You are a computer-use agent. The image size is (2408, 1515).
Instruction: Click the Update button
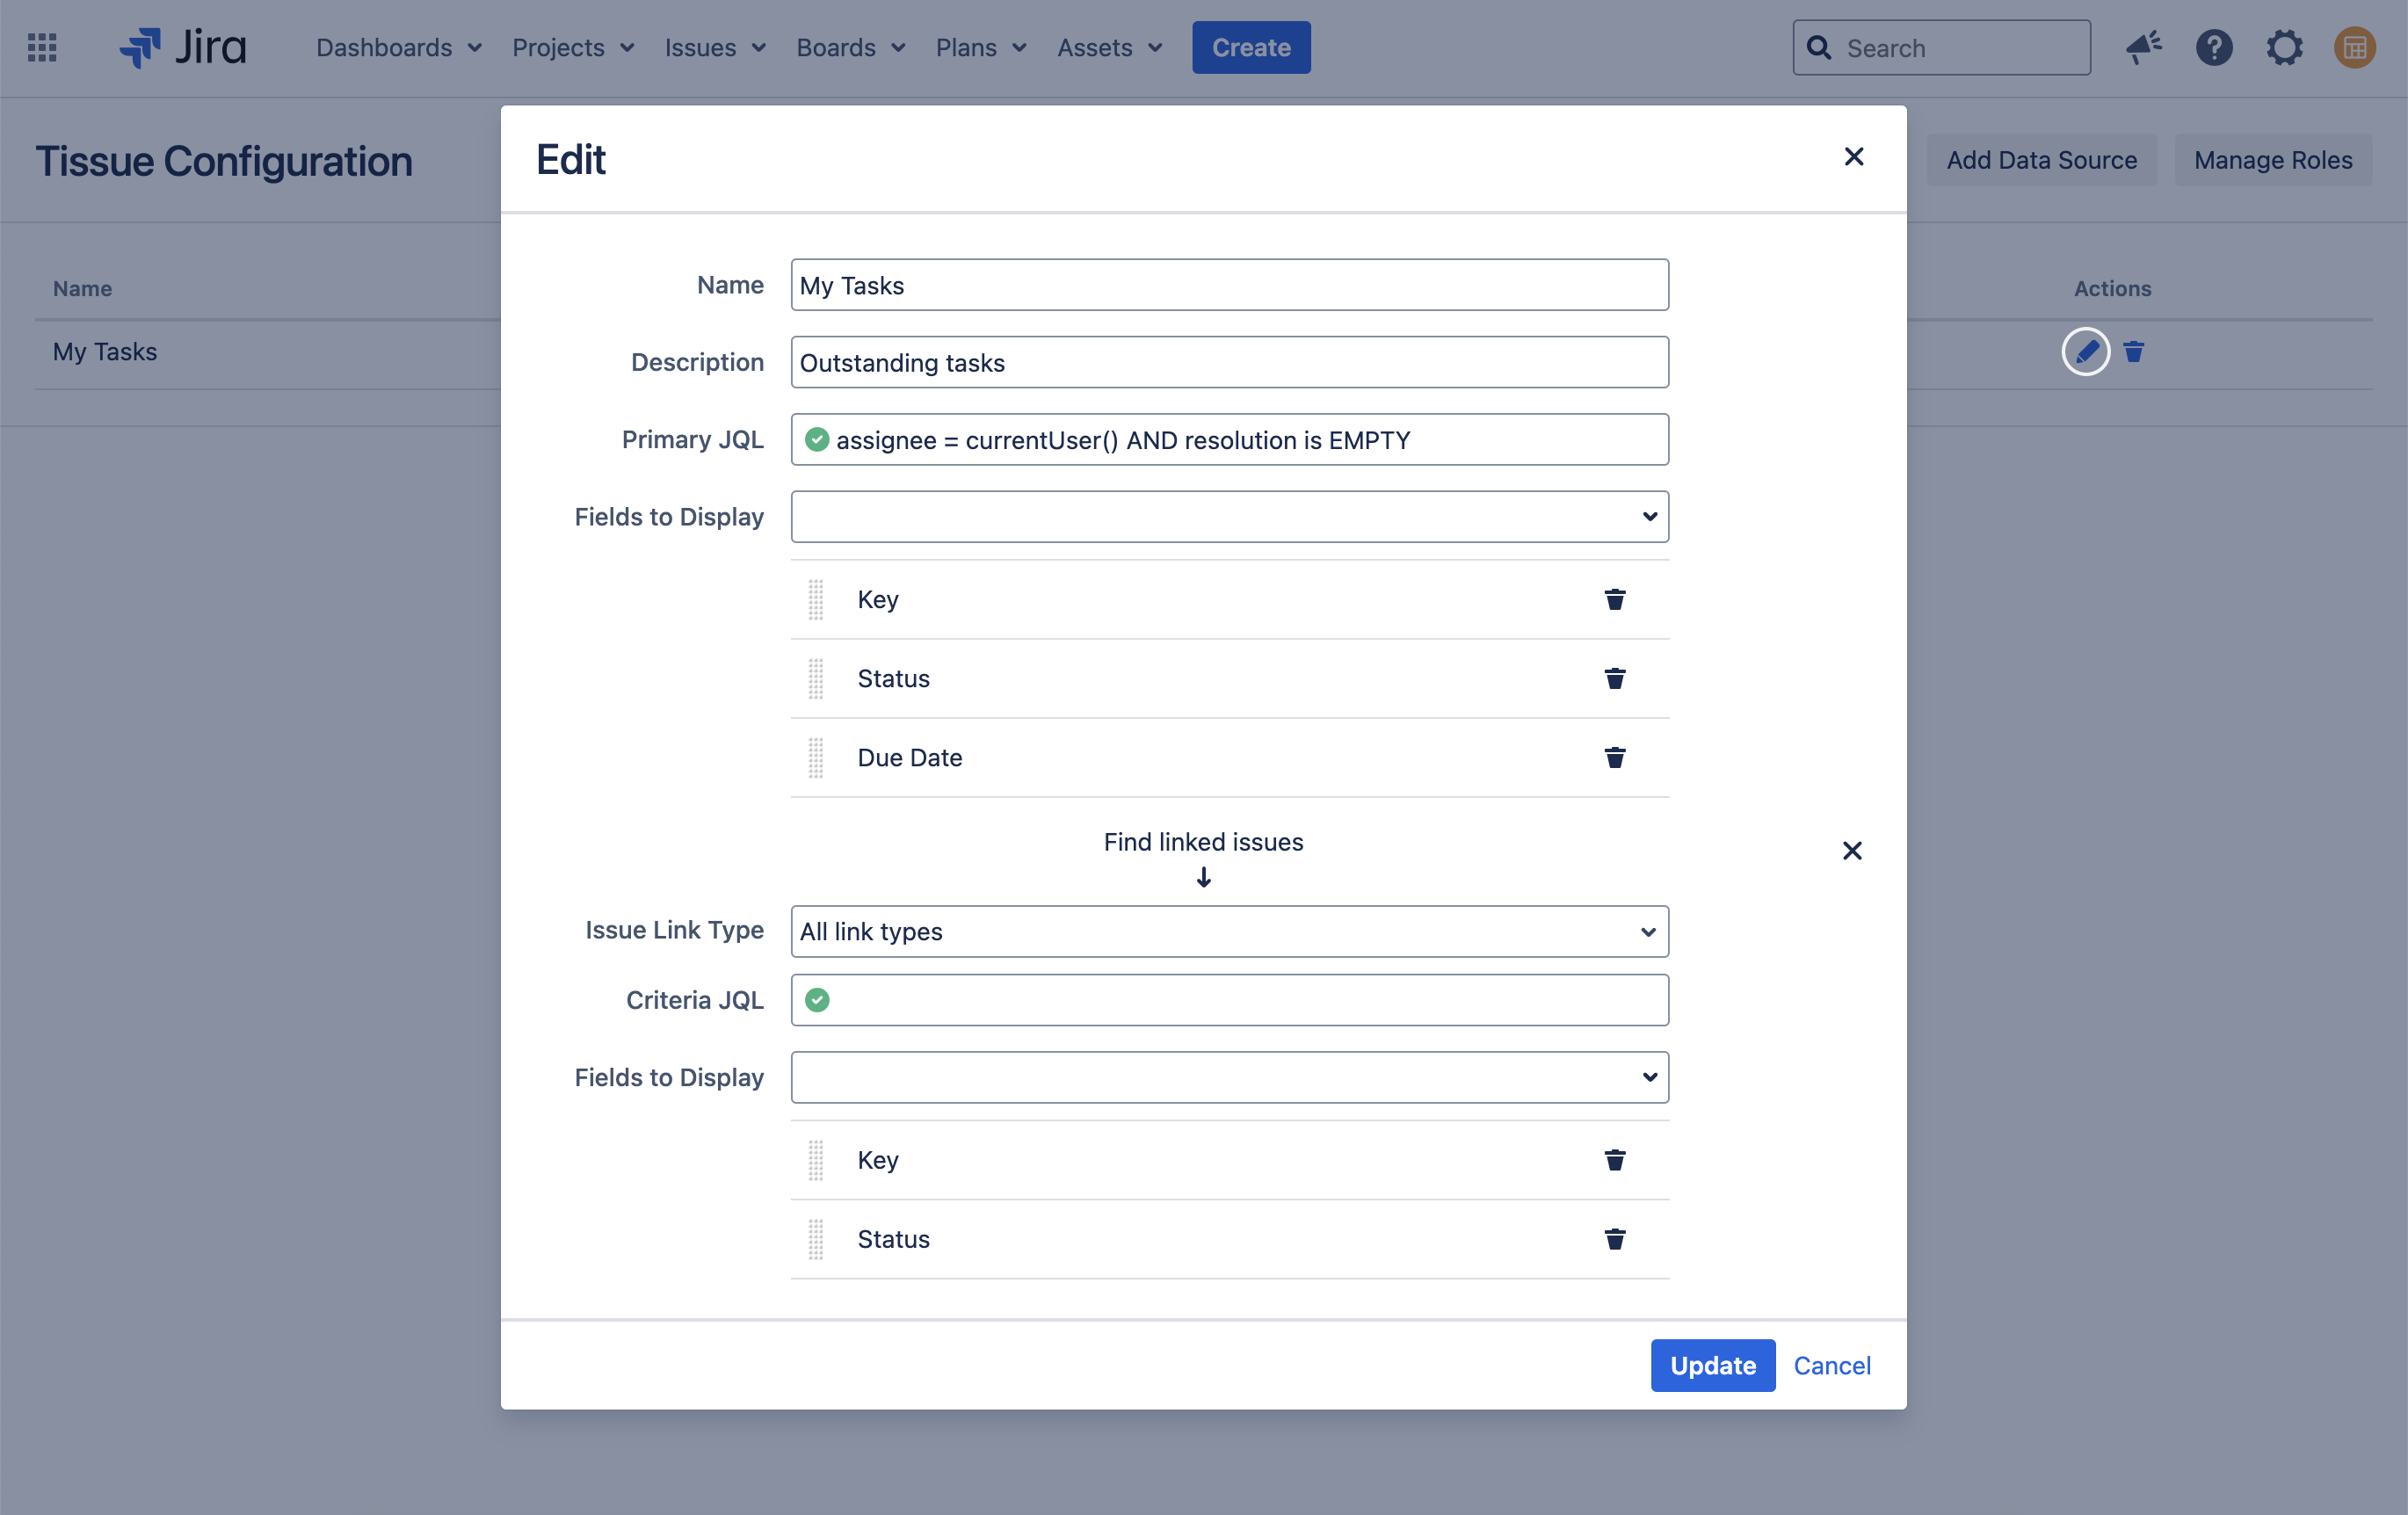1712,1365
